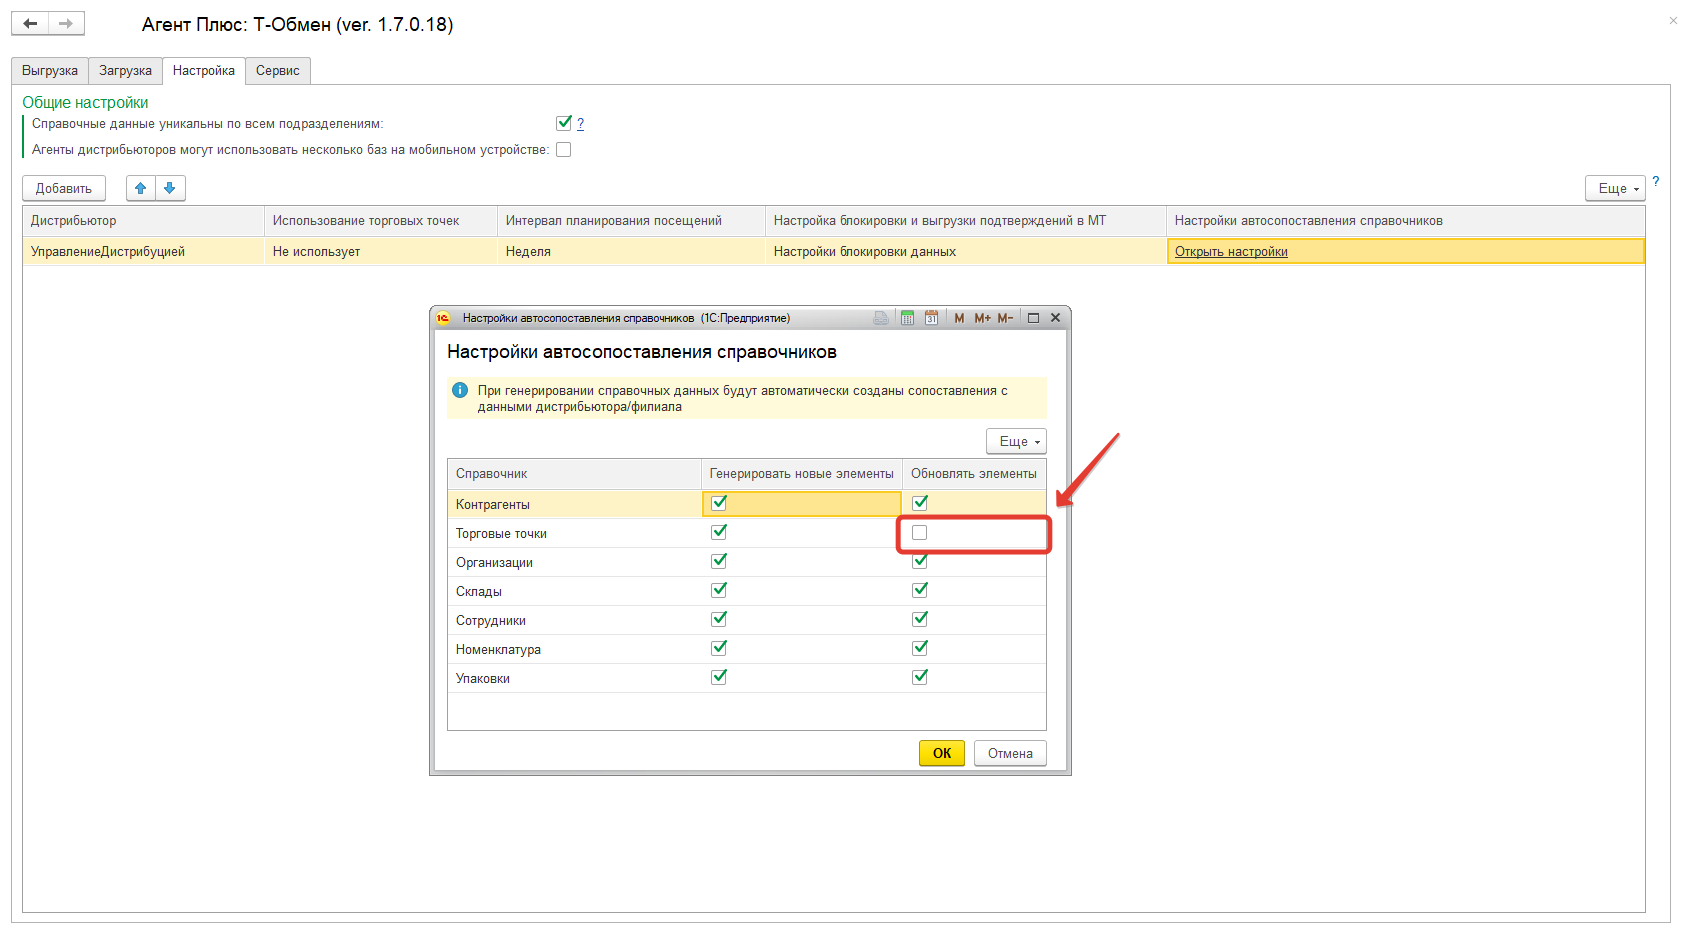Enable multiple bases on mobile device checkbox

564,150
